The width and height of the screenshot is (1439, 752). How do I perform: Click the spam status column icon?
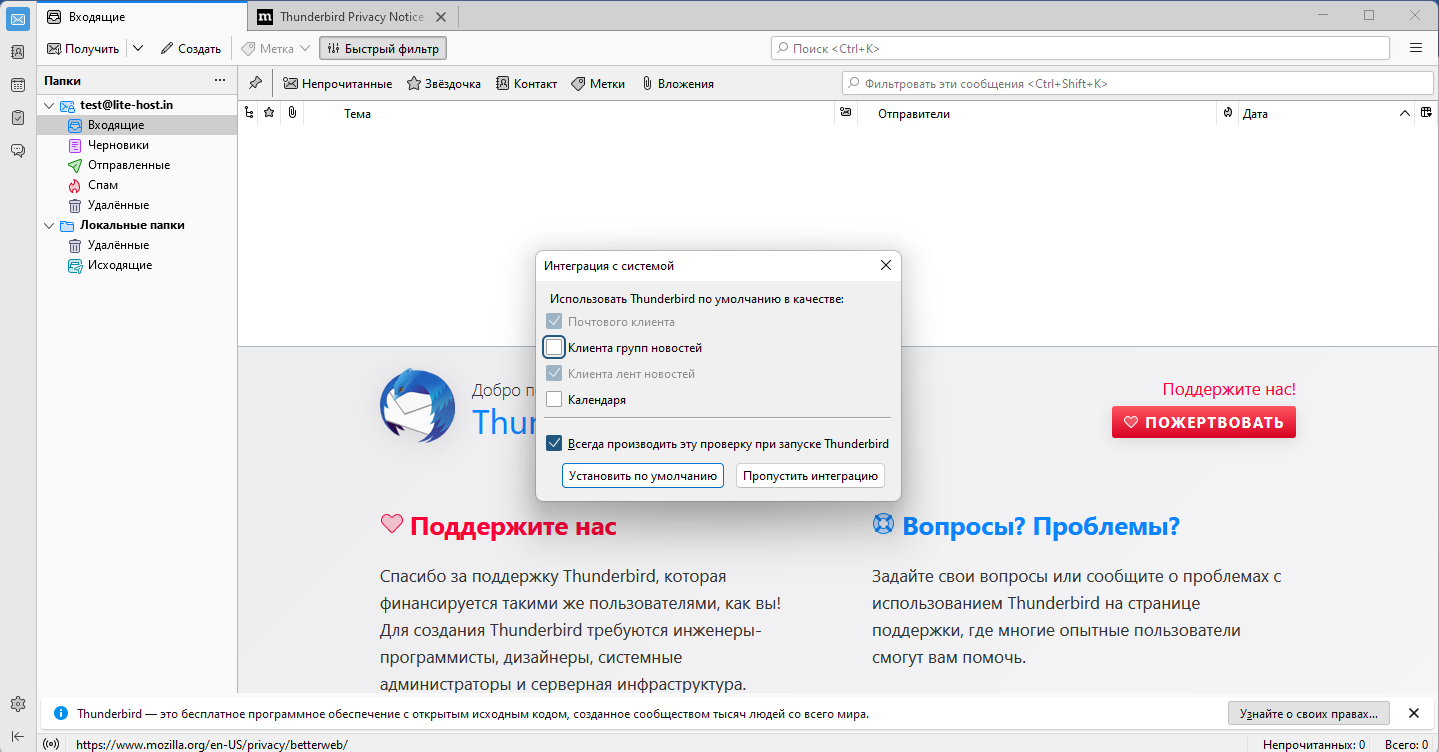(1227, 113)
